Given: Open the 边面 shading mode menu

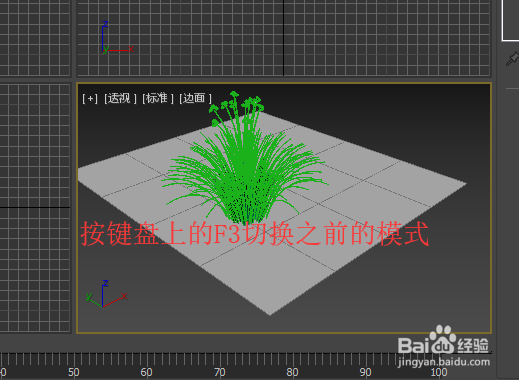Looking at the screenshot, I should click(195, 98).
